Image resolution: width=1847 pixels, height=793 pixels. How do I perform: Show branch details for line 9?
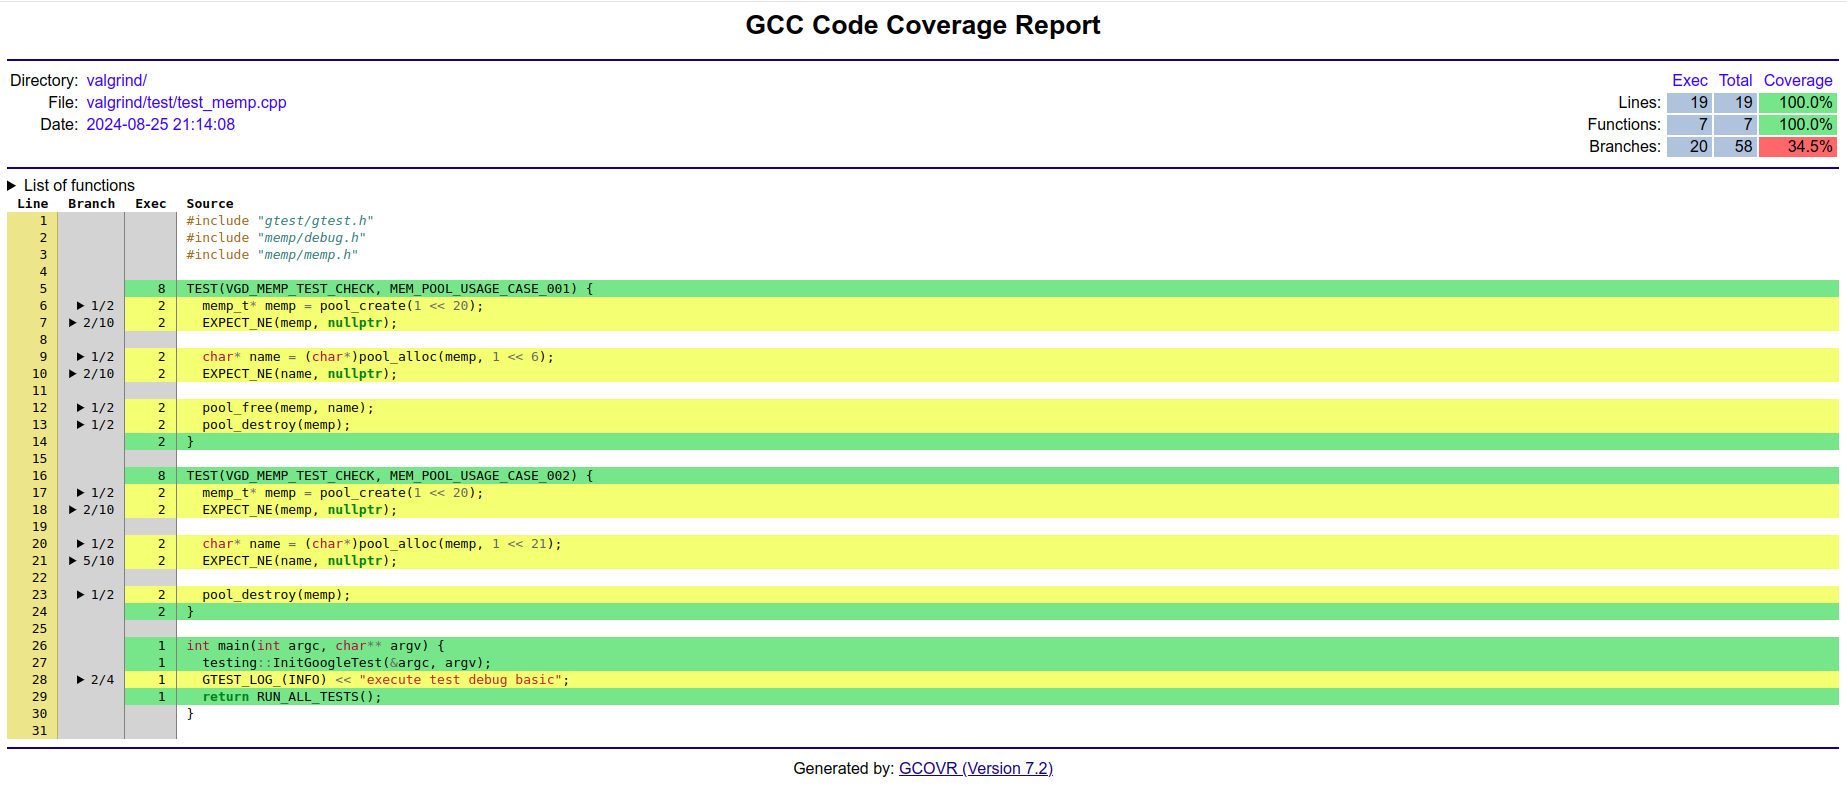[x=95, y=357]
